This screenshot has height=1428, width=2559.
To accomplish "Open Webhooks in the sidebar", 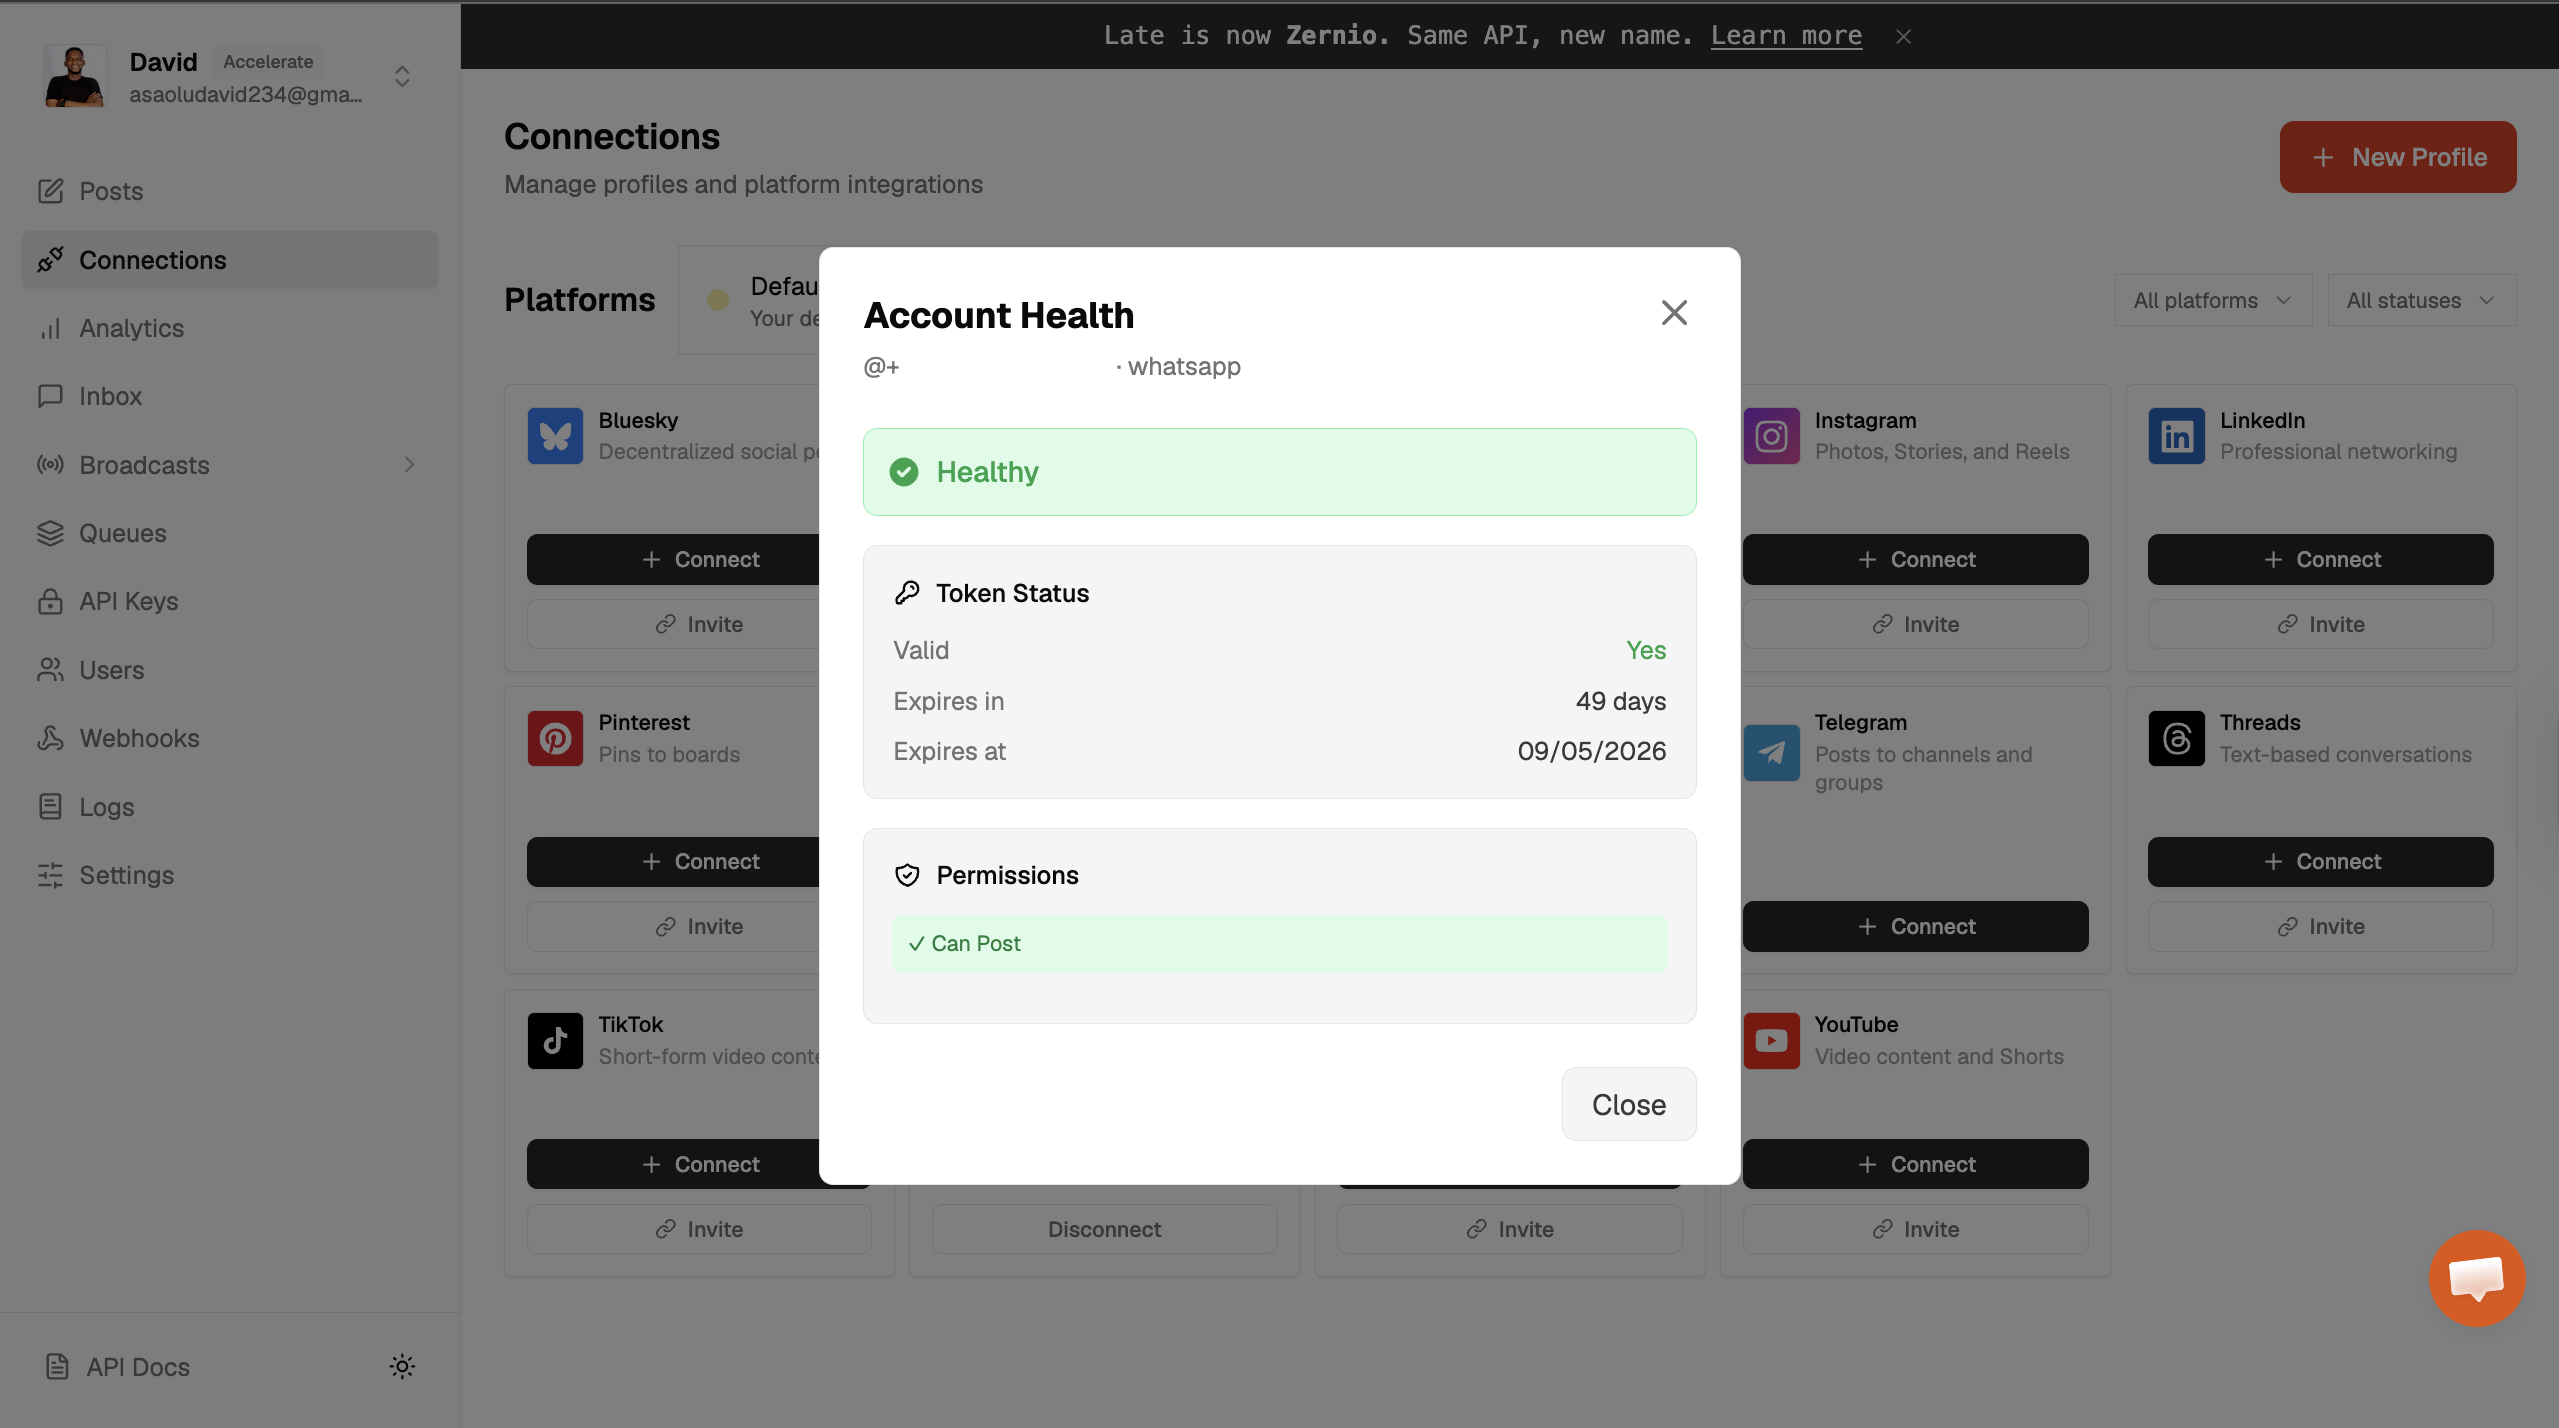I will pos(139,738).
